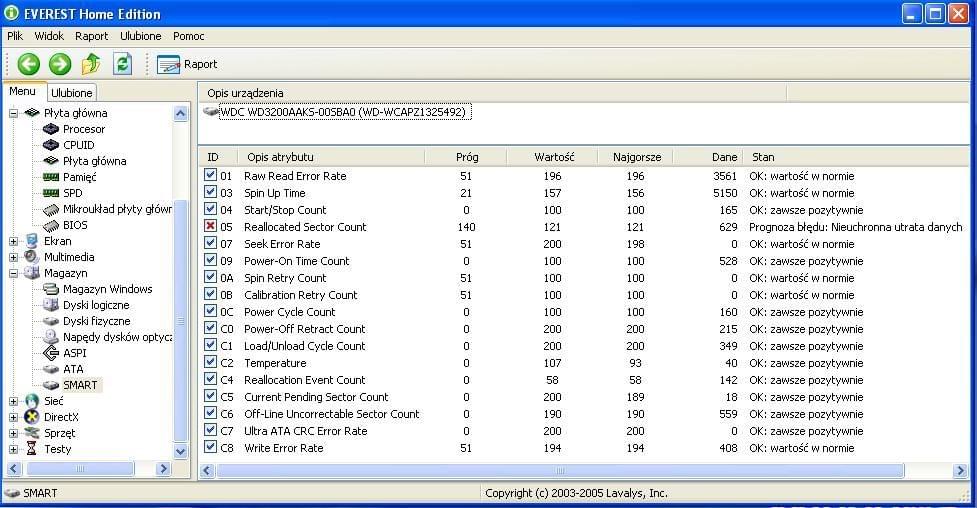Click the green Forward arrow icon
Screen dimensions: 977x508
60,64
